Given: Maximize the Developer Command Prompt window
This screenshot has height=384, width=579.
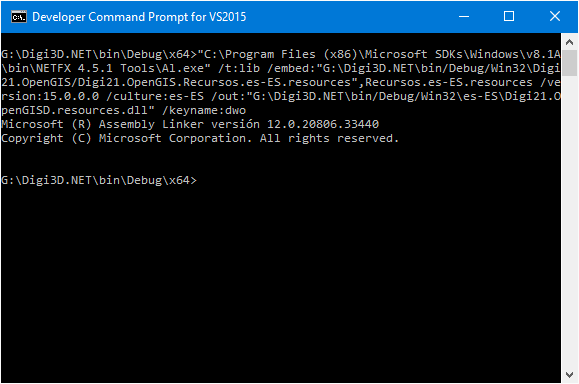Looking at the screenshot, I should point(509,17).
